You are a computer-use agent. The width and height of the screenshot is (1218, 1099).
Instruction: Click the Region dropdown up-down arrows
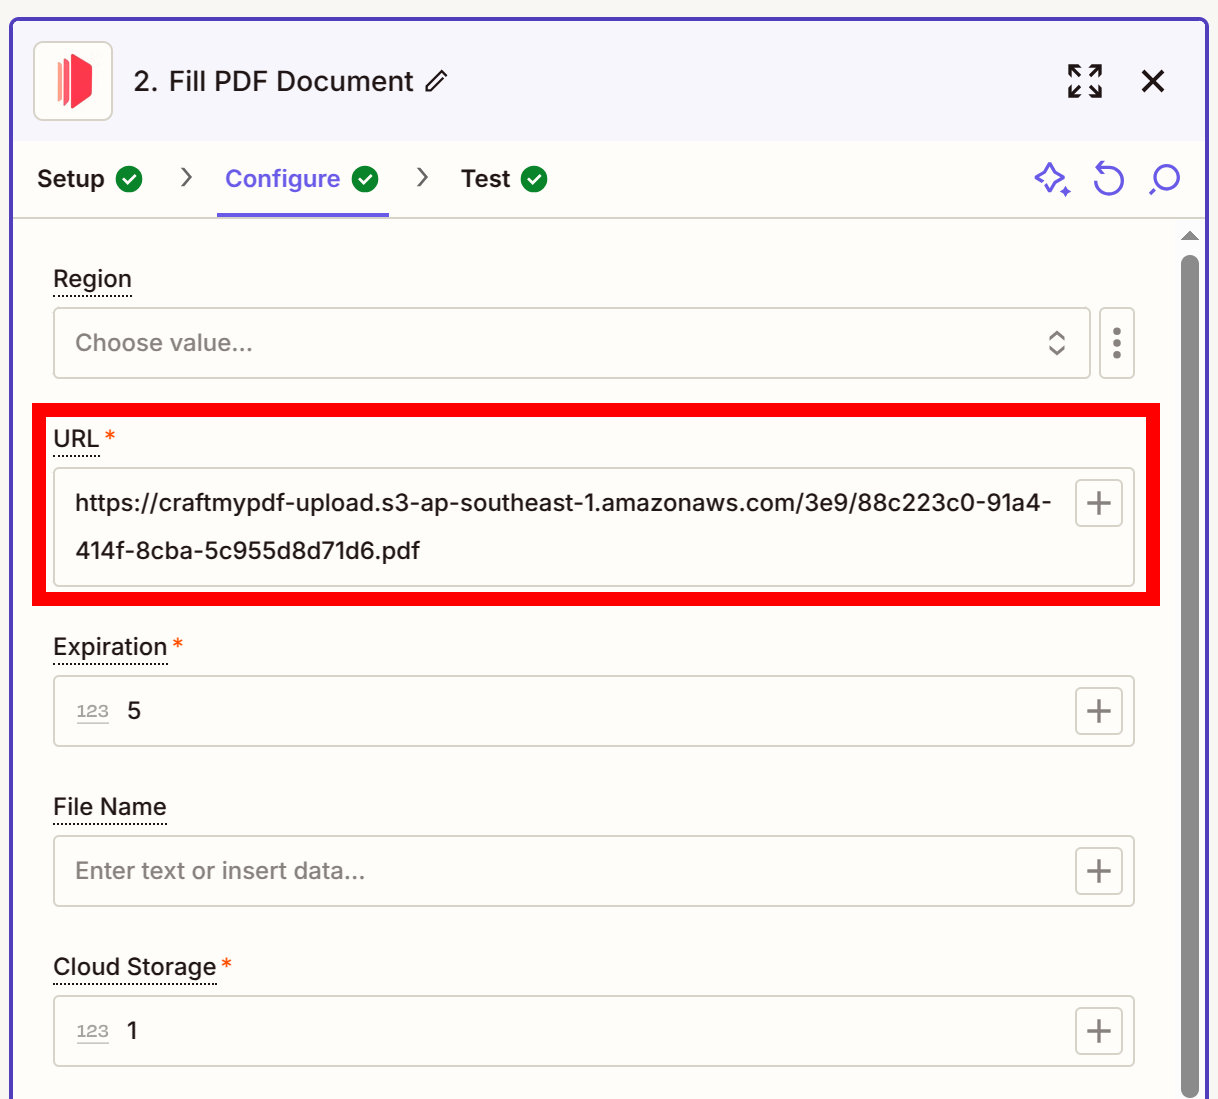pos(1056,343)
